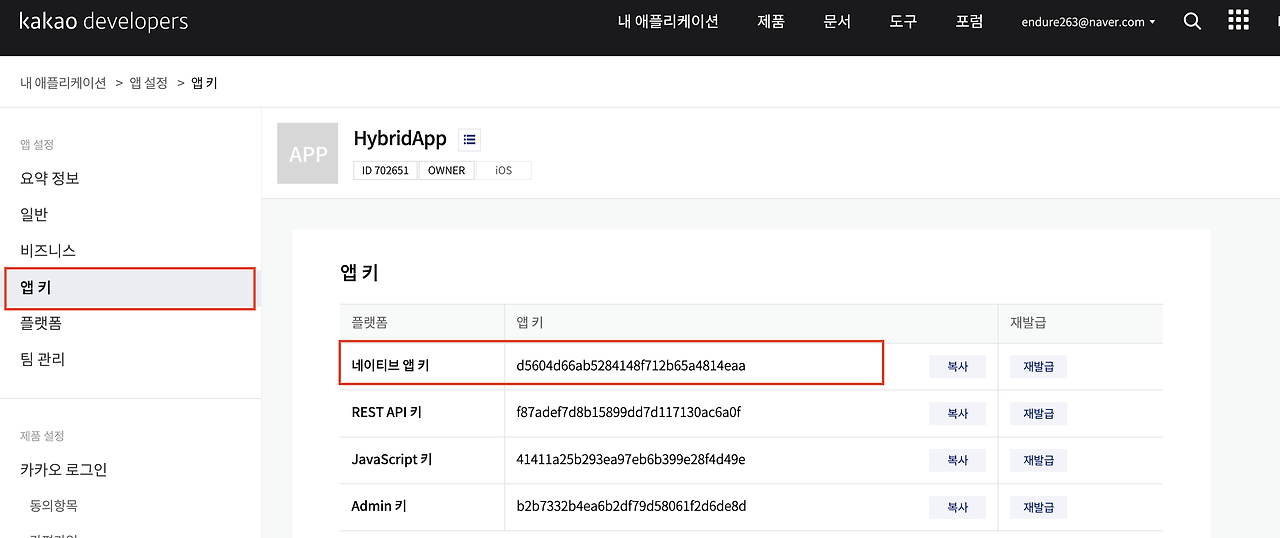
Task: Open the 도구 menu in header
Action: (903, 21)
